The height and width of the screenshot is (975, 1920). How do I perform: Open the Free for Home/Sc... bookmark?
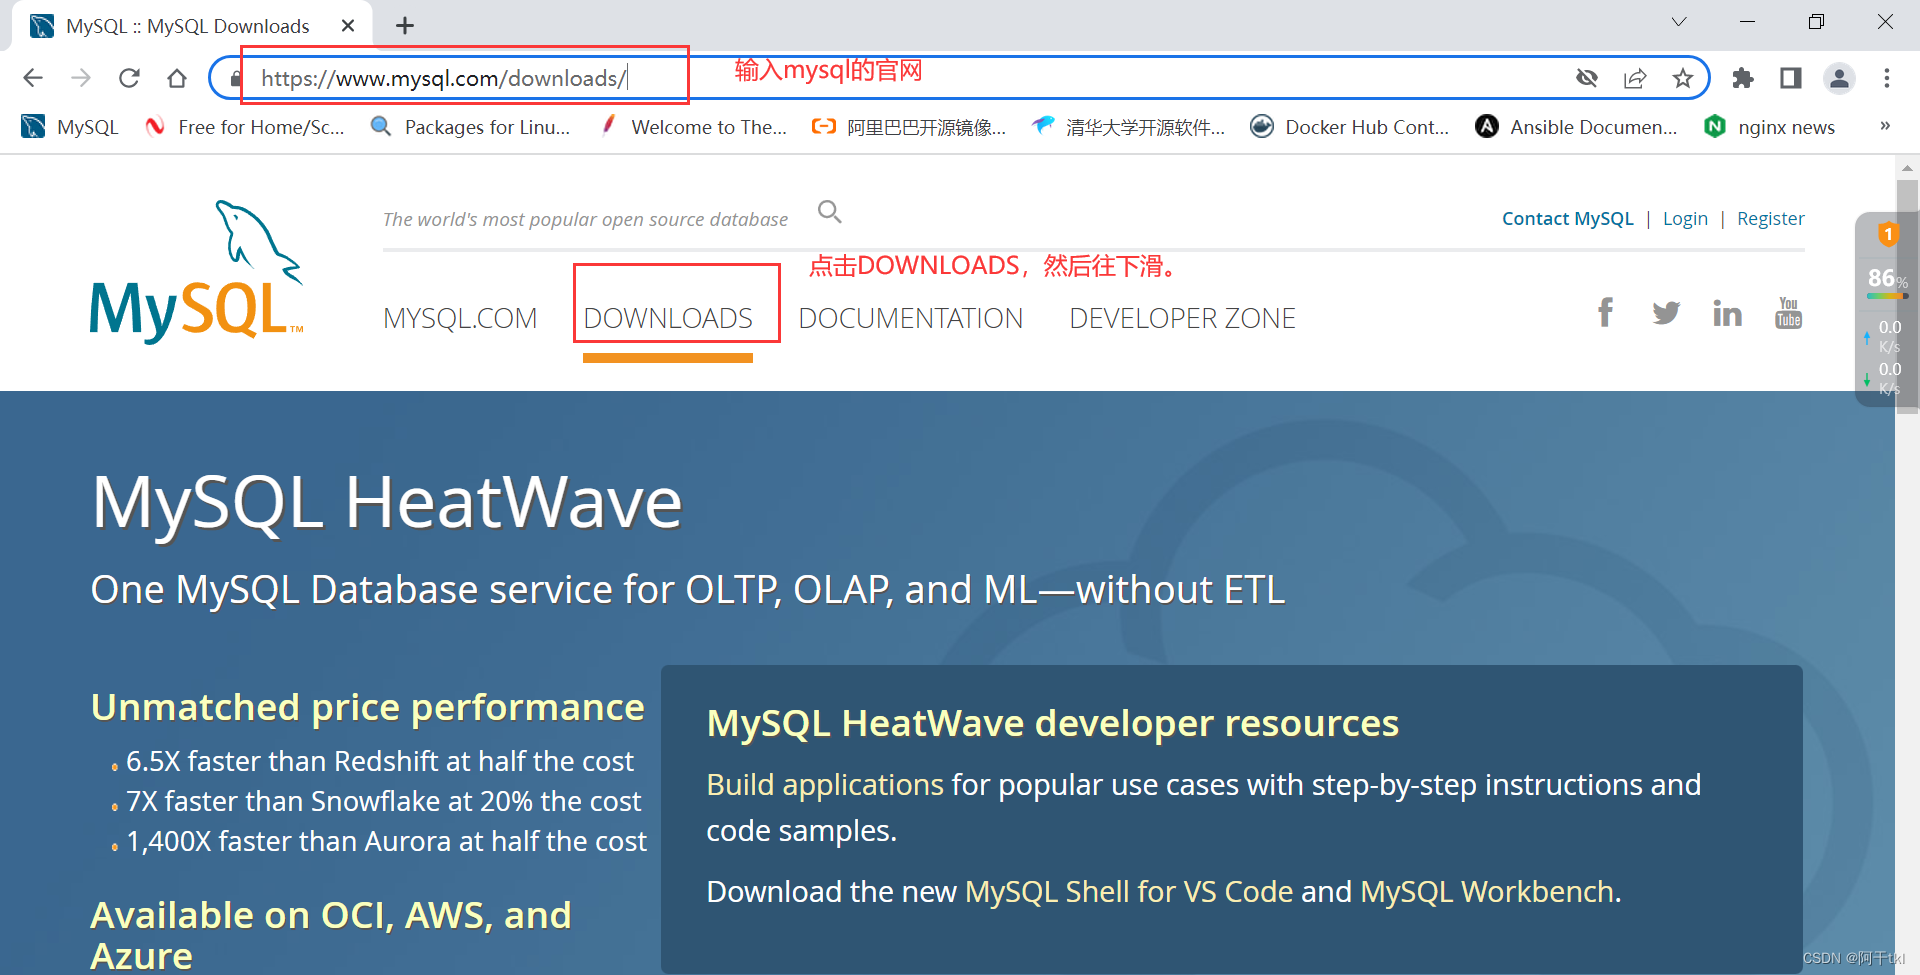tap(245, 127)
